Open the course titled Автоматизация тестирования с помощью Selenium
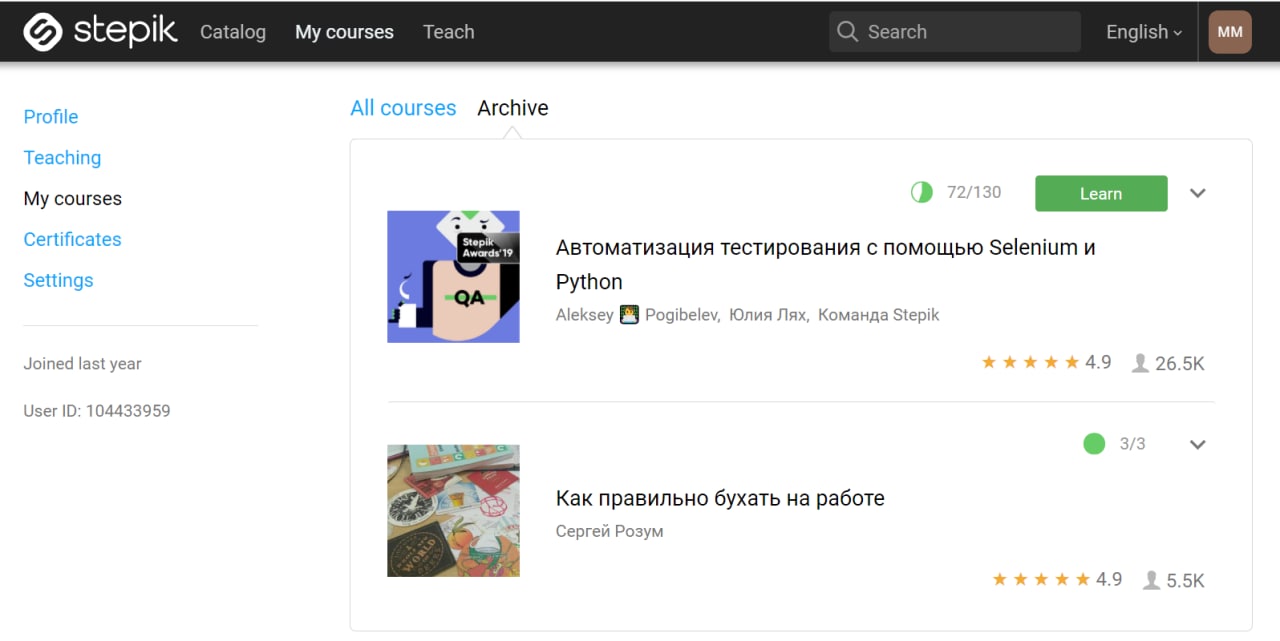The height and width of the screenshot is (641, 1280). (x=826, y=264)
